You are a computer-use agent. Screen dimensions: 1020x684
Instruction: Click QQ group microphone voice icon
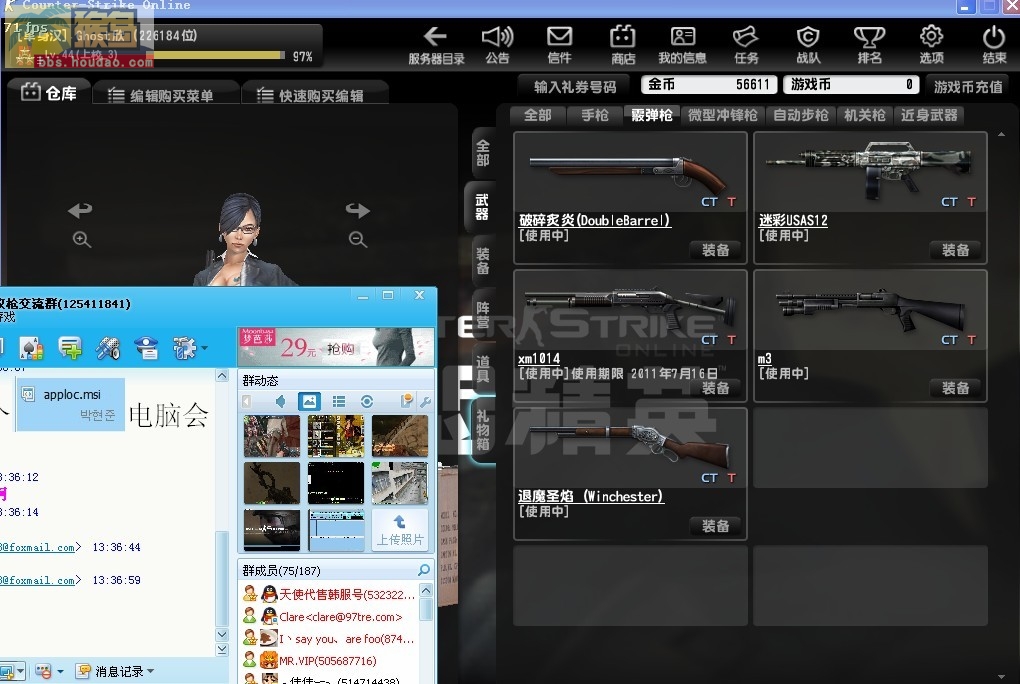point(108,348)
